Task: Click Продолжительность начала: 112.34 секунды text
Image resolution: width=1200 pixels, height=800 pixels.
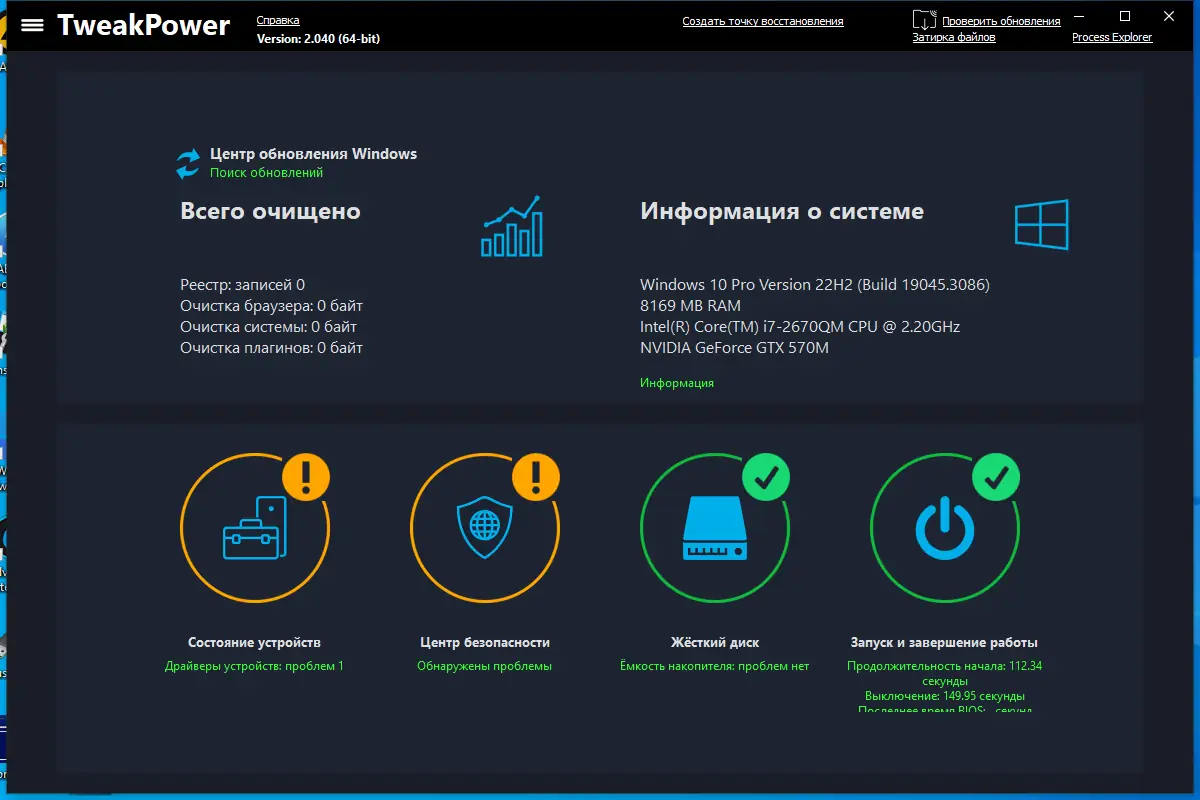Action: (944, 673)
